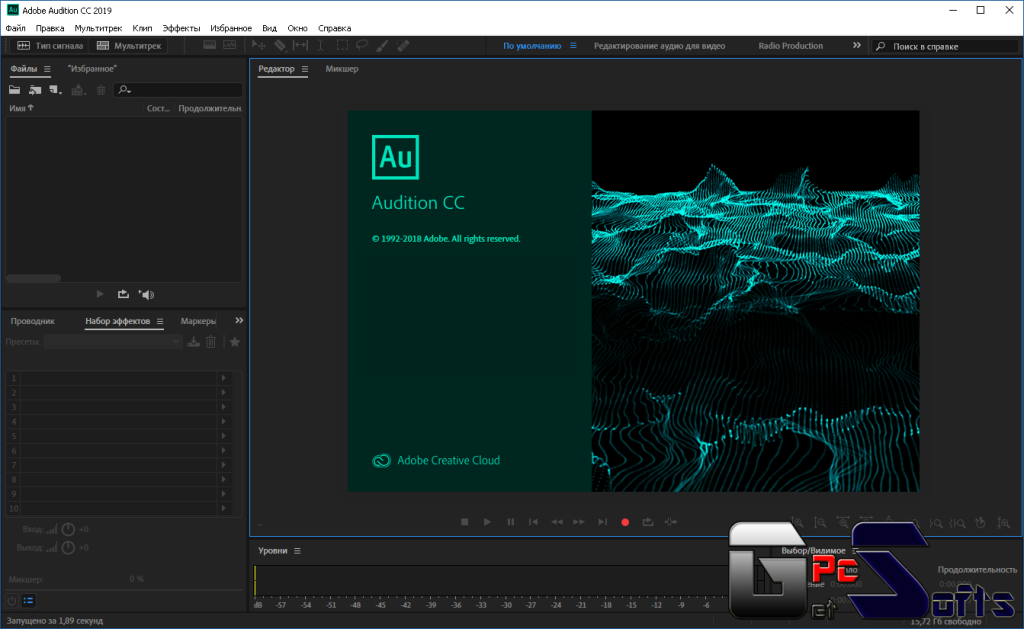Sort files by Продолжительность column

(x=210, y=108)
